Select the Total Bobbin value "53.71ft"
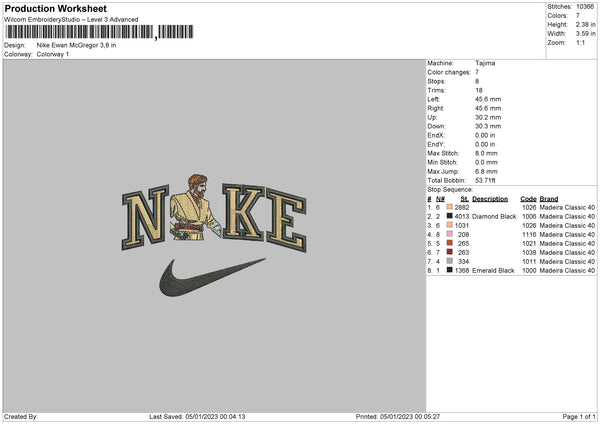This screenshot has height=424, width=600. tap(486, 180)
